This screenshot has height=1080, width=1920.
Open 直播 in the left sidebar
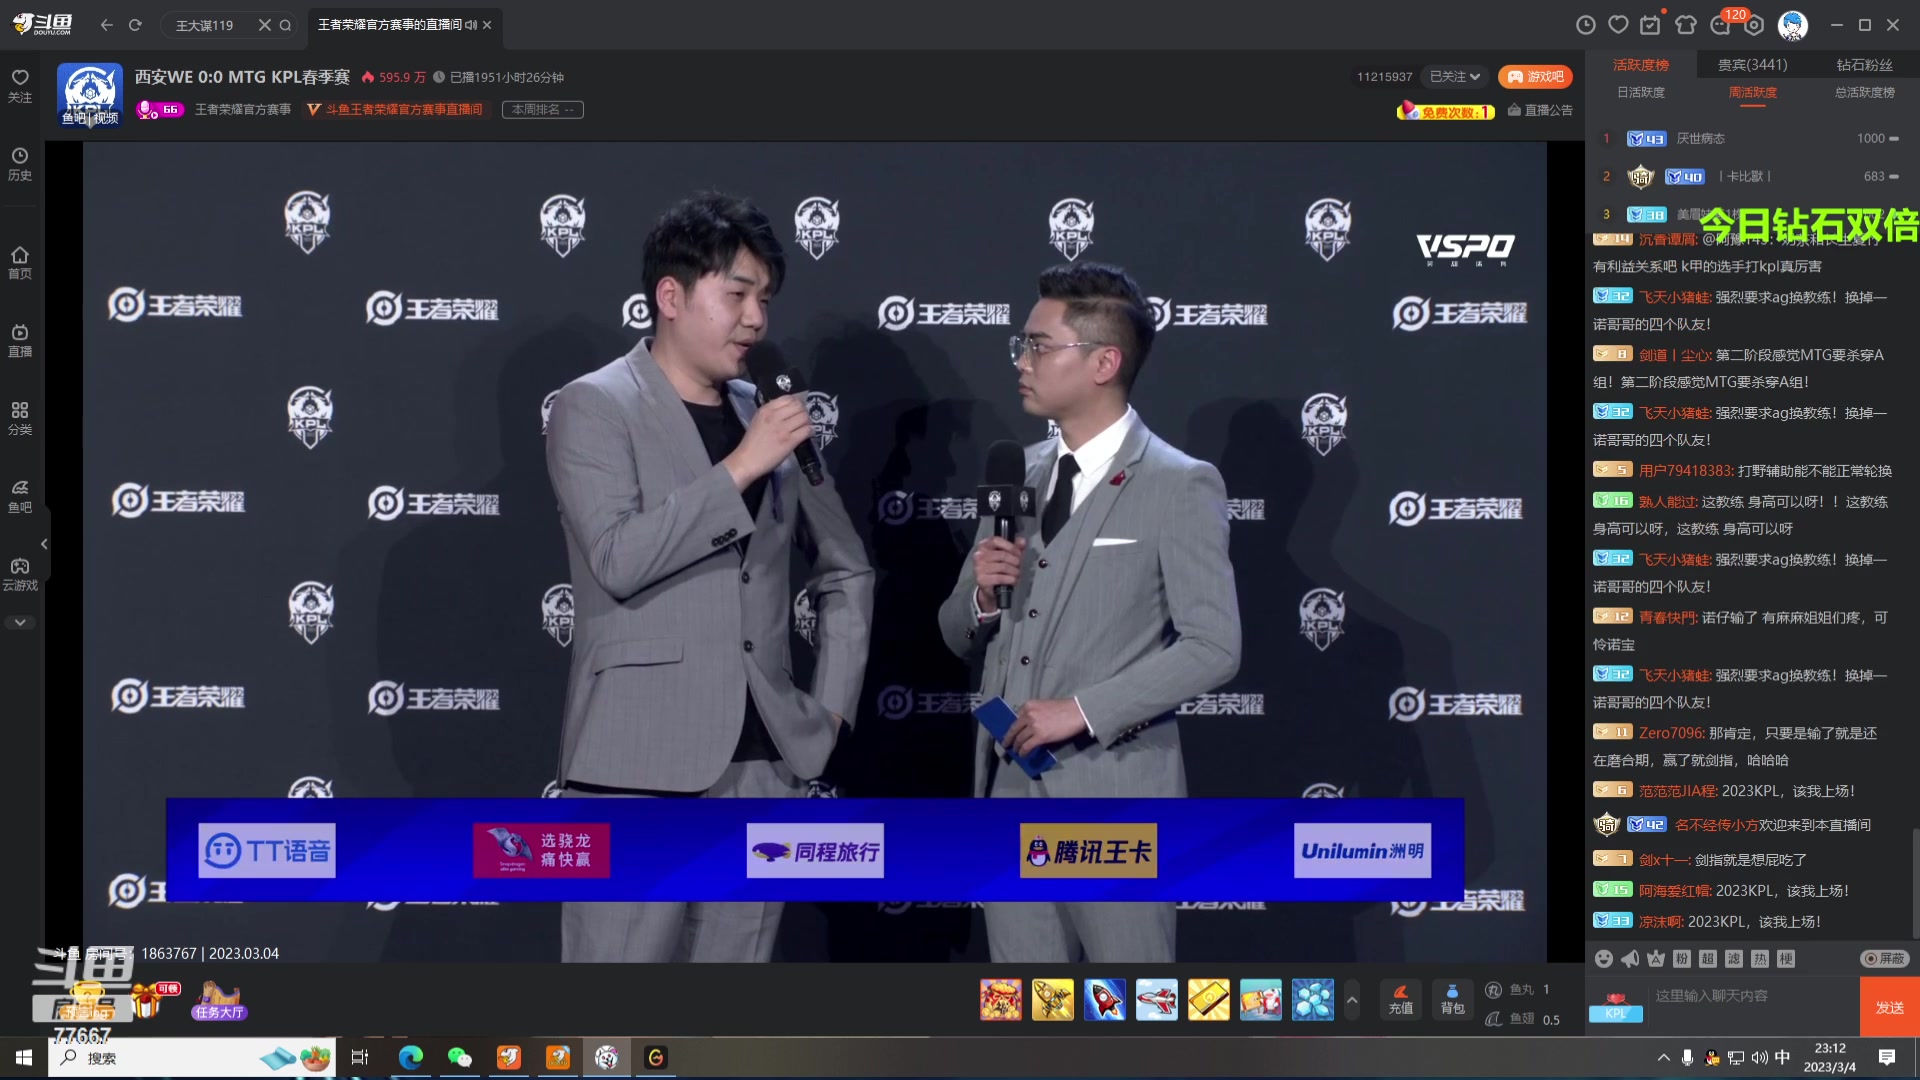(20, 340)
